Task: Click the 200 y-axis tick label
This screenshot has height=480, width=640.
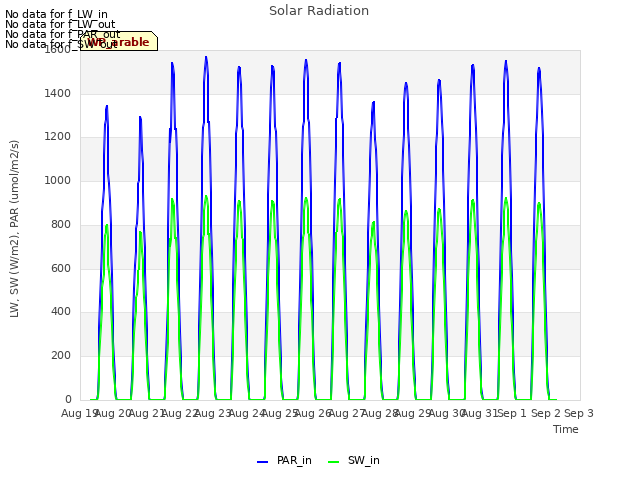Action: (x=61, y=356)
